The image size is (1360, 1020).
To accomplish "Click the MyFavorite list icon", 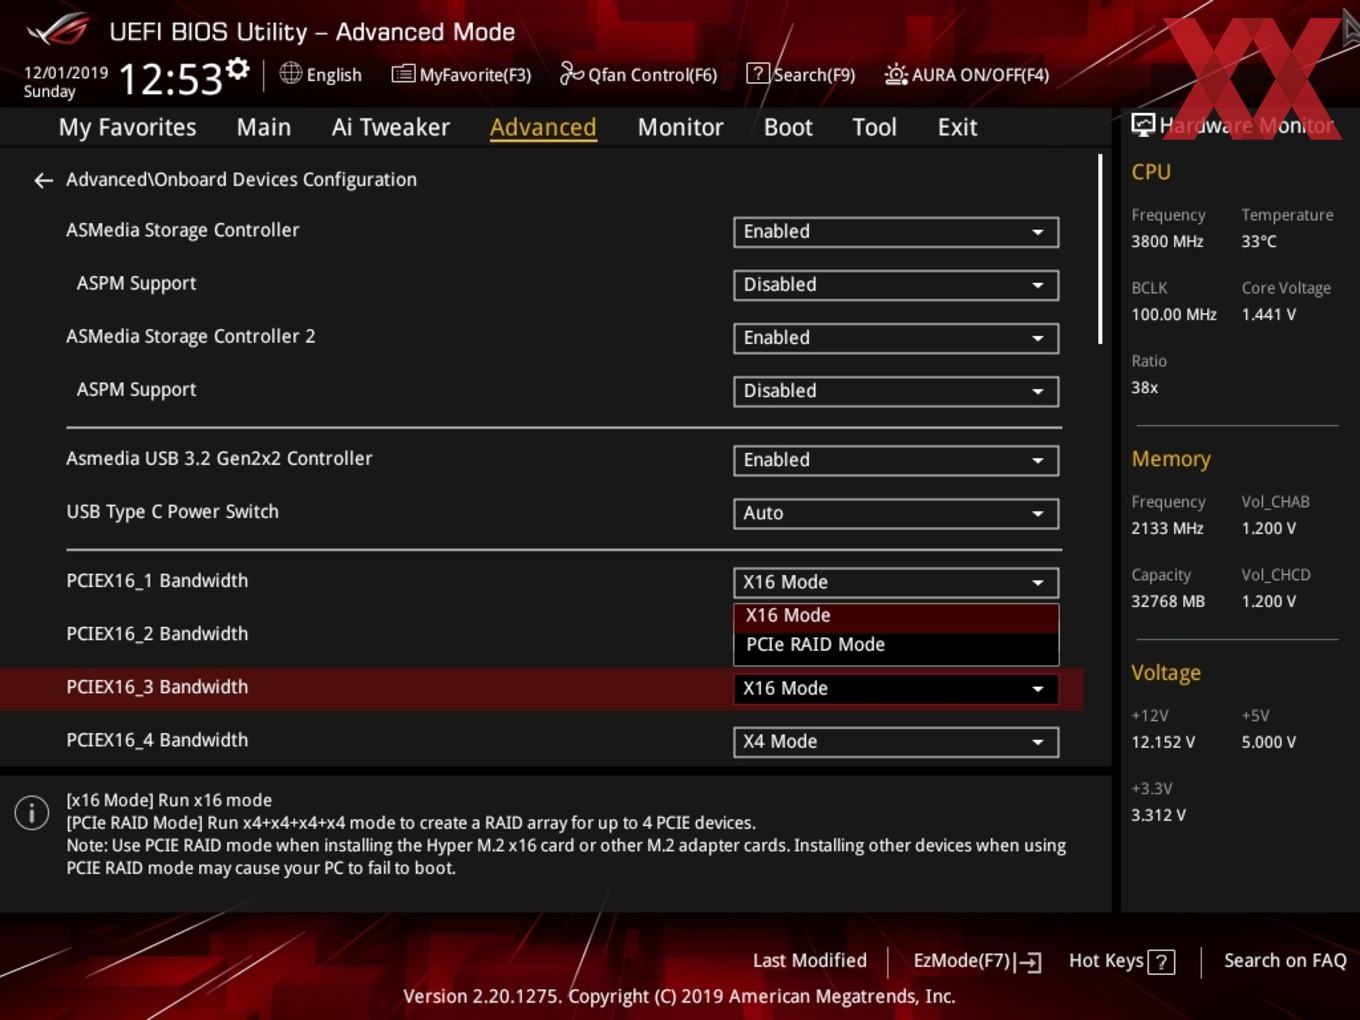I will [x=403, y=74].
